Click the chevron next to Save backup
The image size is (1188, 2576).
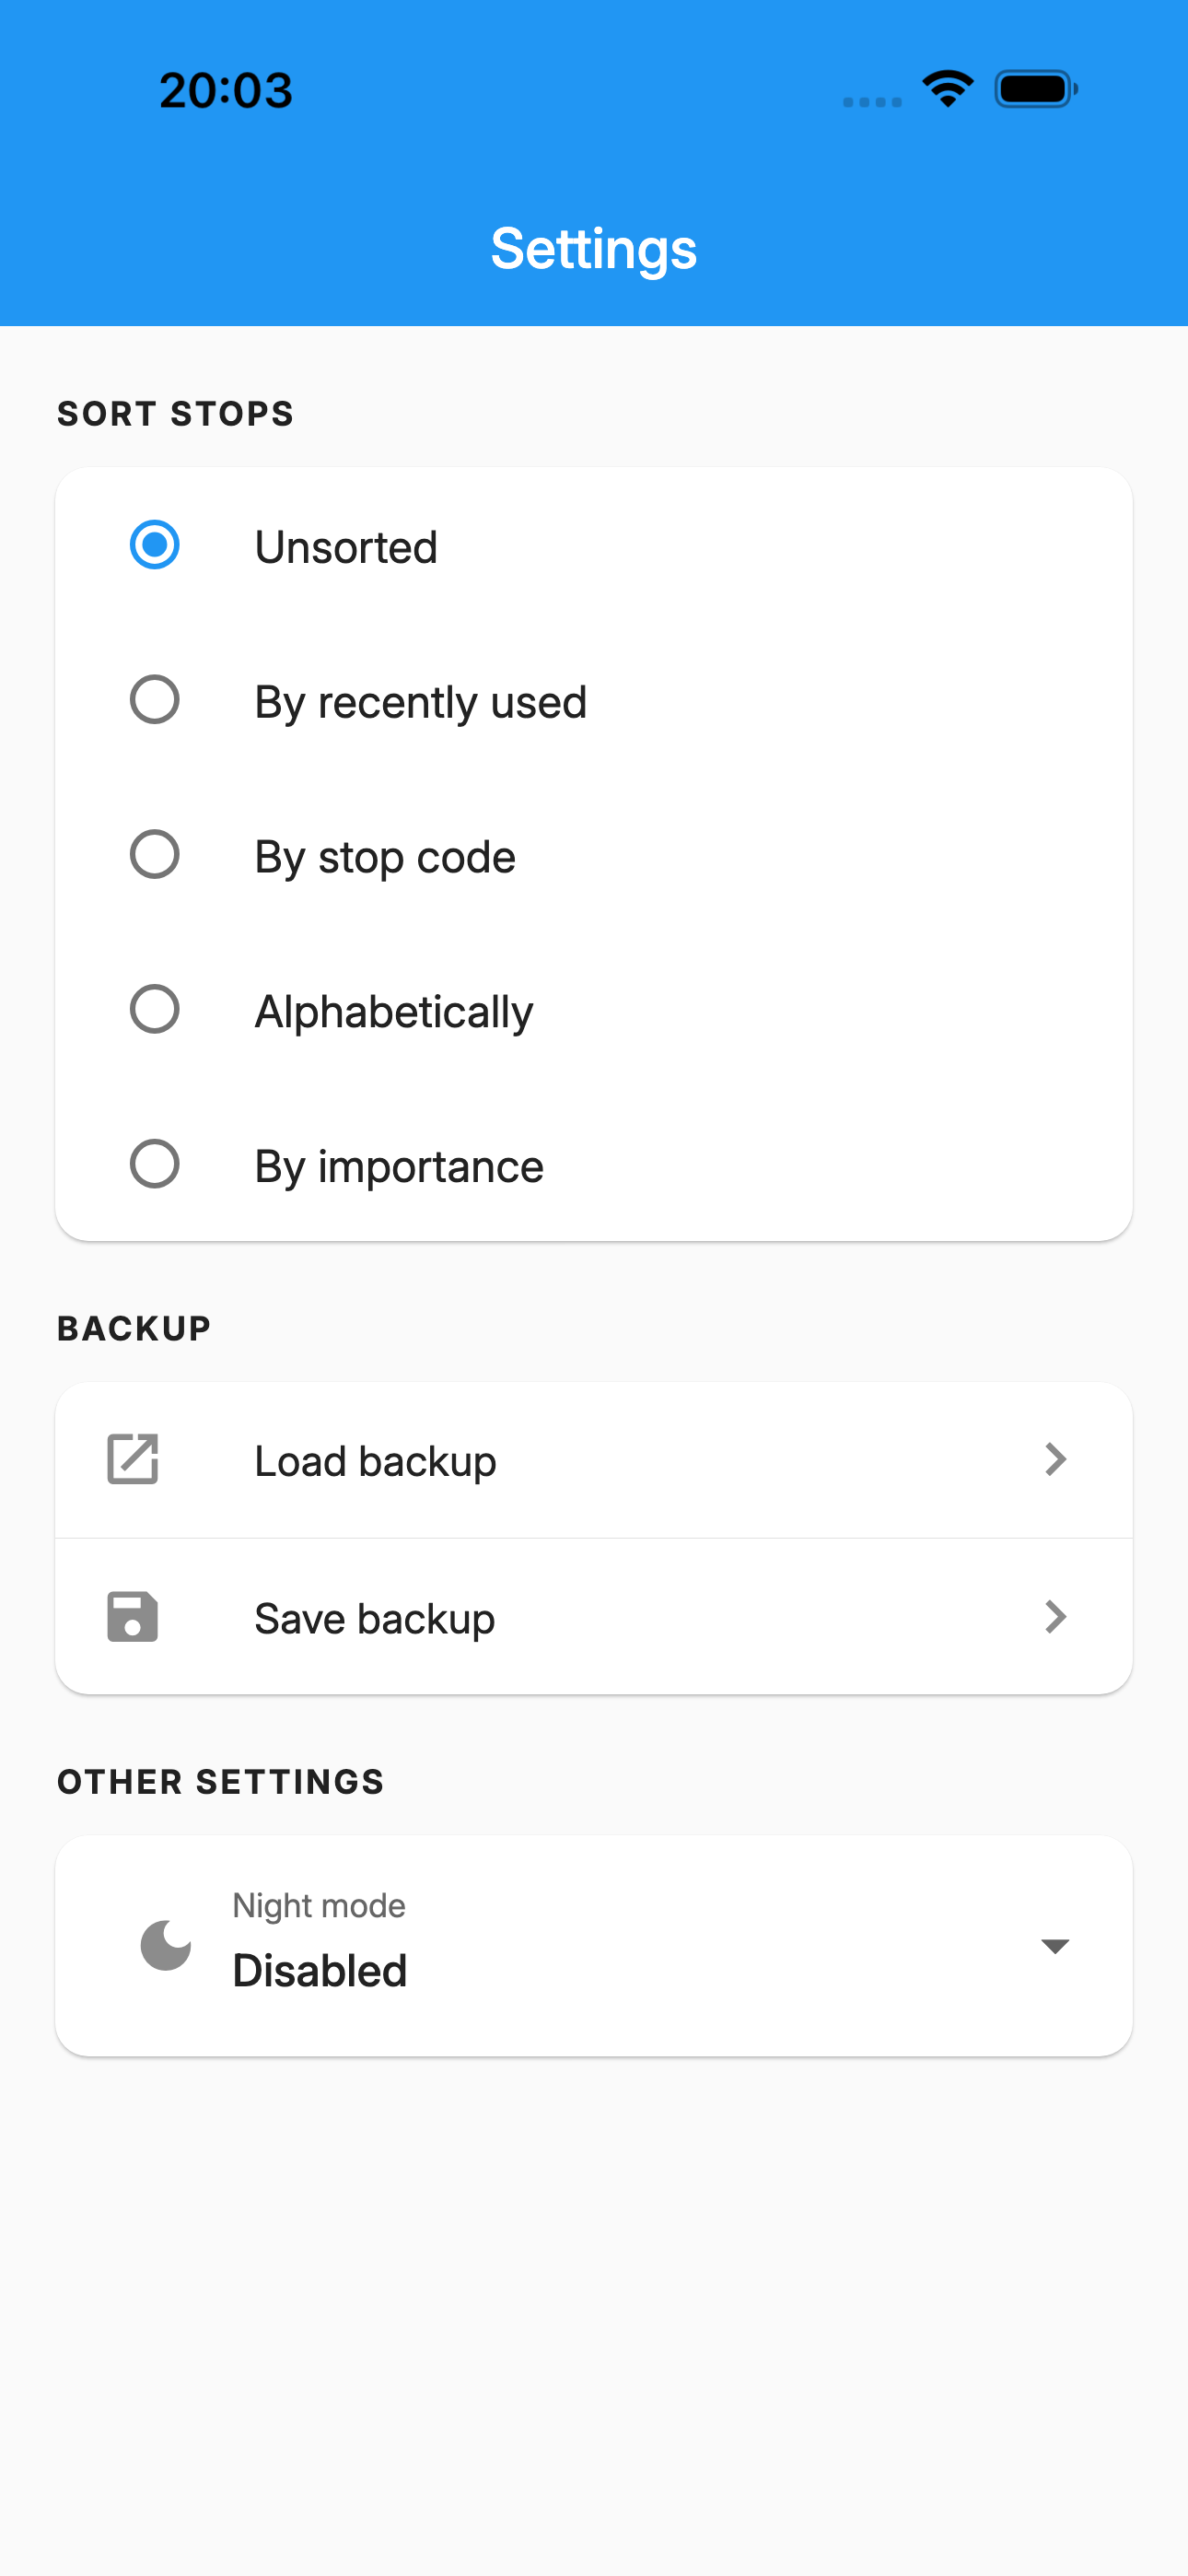1055,1616
